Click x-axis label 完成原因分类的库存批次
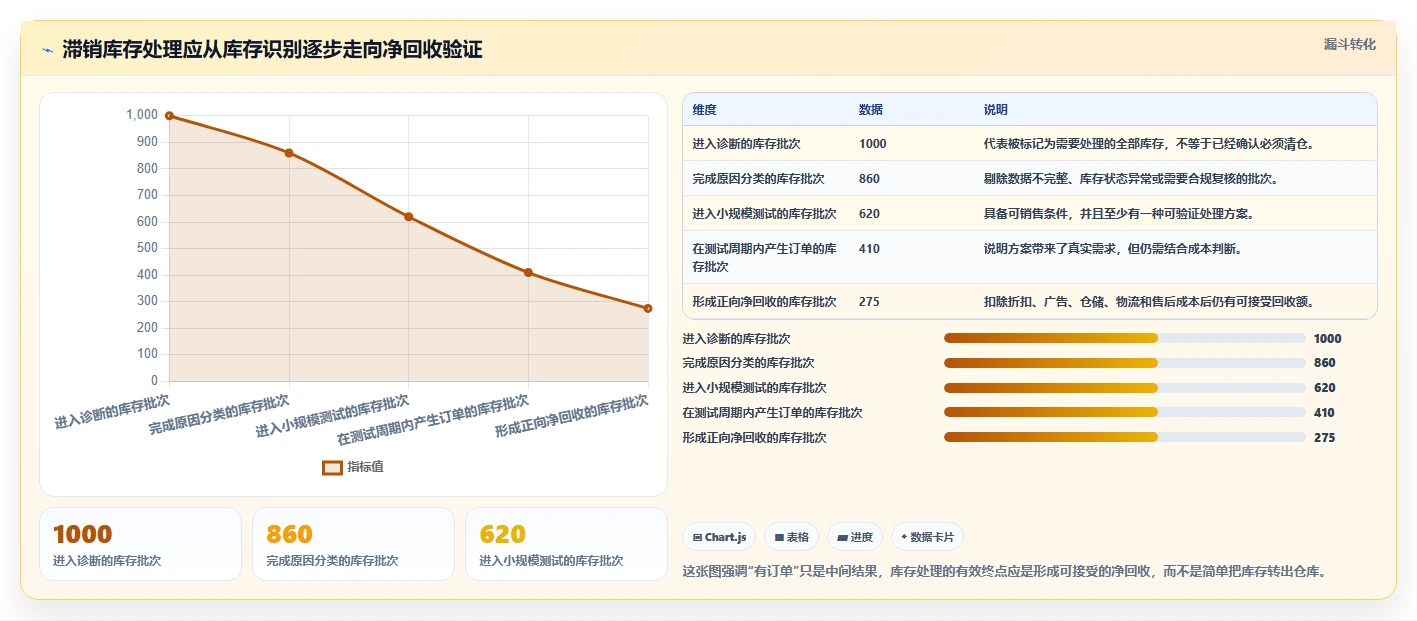 point(219,414)
